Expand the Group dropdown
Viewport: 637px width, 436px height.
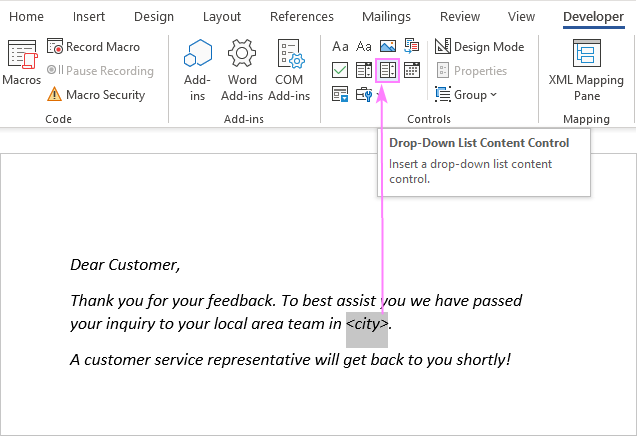click(466, 95)
